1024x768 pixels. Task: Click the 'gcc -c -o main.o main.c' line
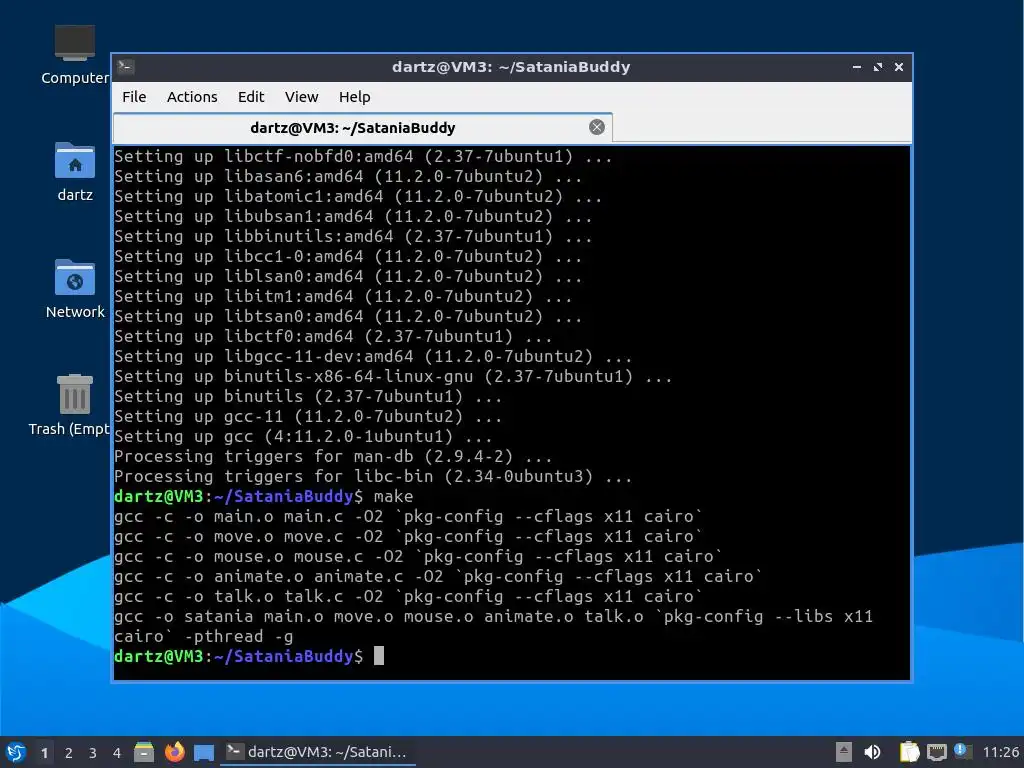(408, 517)
